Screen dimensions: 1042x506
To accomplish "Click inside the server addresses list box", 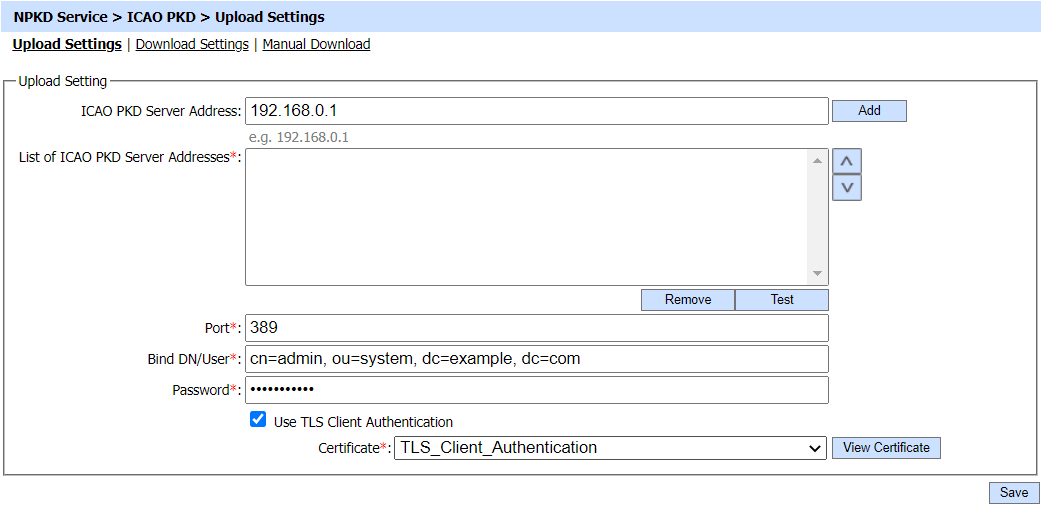I will 528,216.
